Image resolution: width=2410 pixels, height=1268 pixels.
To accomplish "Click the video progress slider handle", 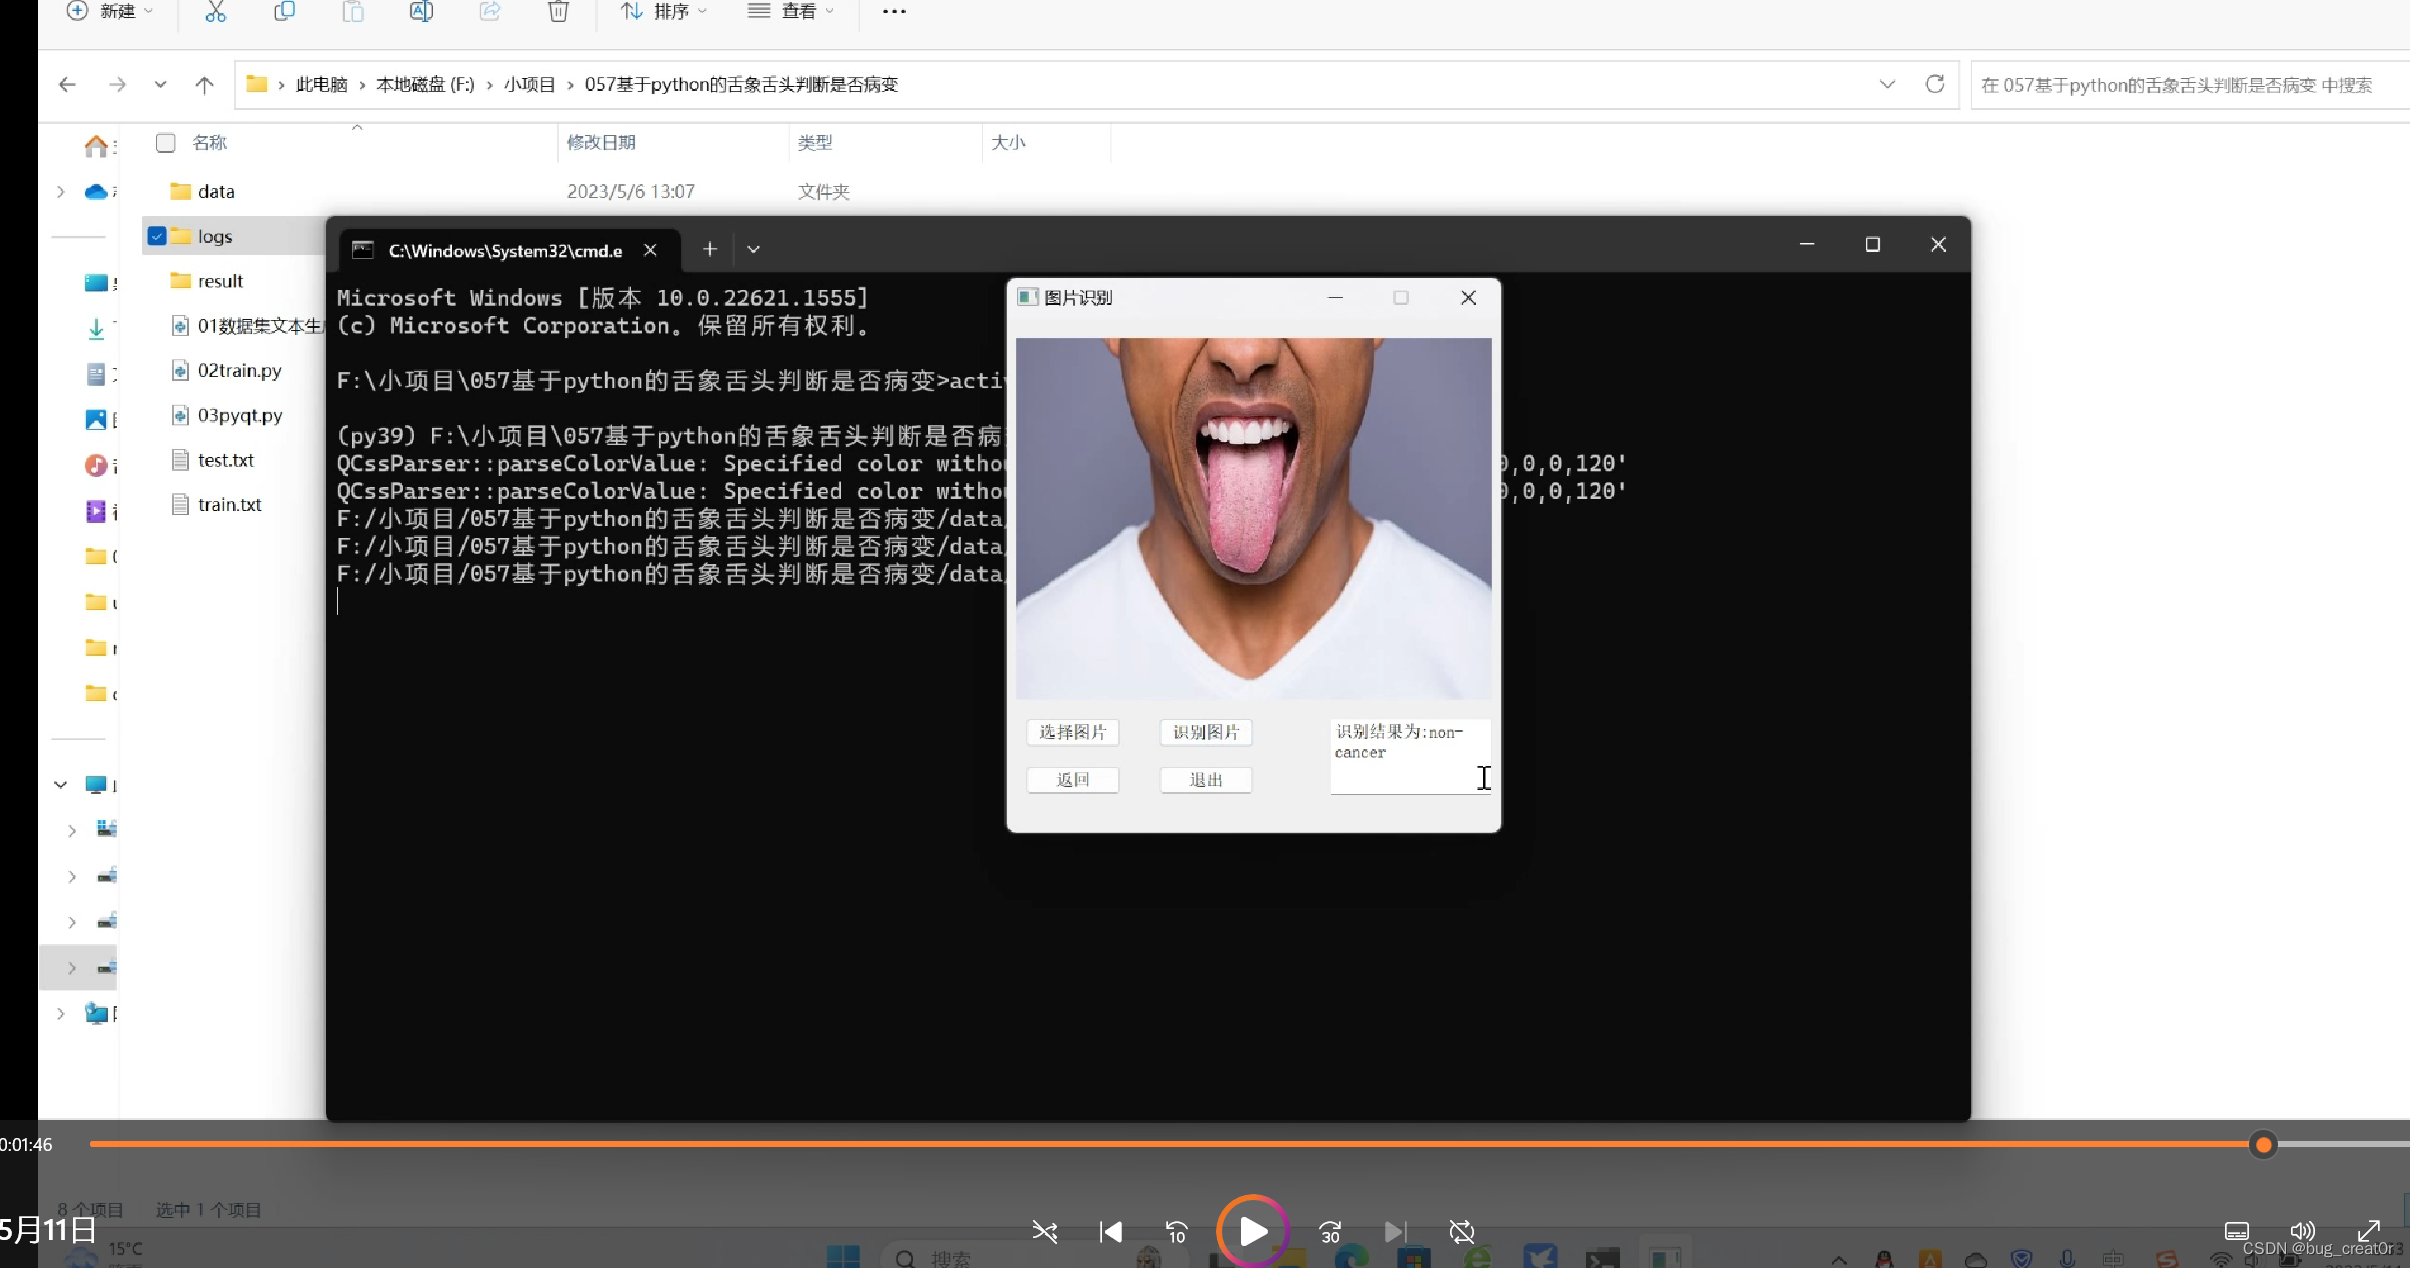I will click(2263, 1144).
